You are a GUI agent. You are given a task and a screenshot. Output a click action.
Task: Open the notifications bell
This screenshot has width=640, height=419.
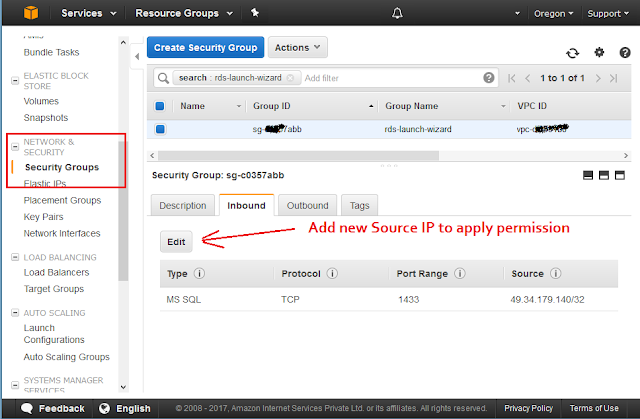[397, 13]
